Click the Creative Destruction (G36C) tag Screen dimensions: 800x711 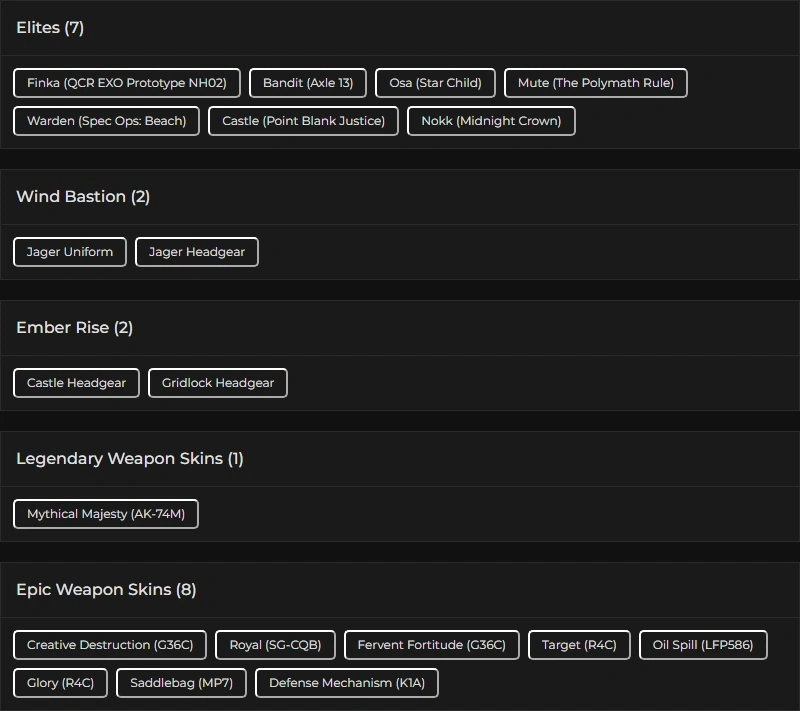click(x=110, y=645)
